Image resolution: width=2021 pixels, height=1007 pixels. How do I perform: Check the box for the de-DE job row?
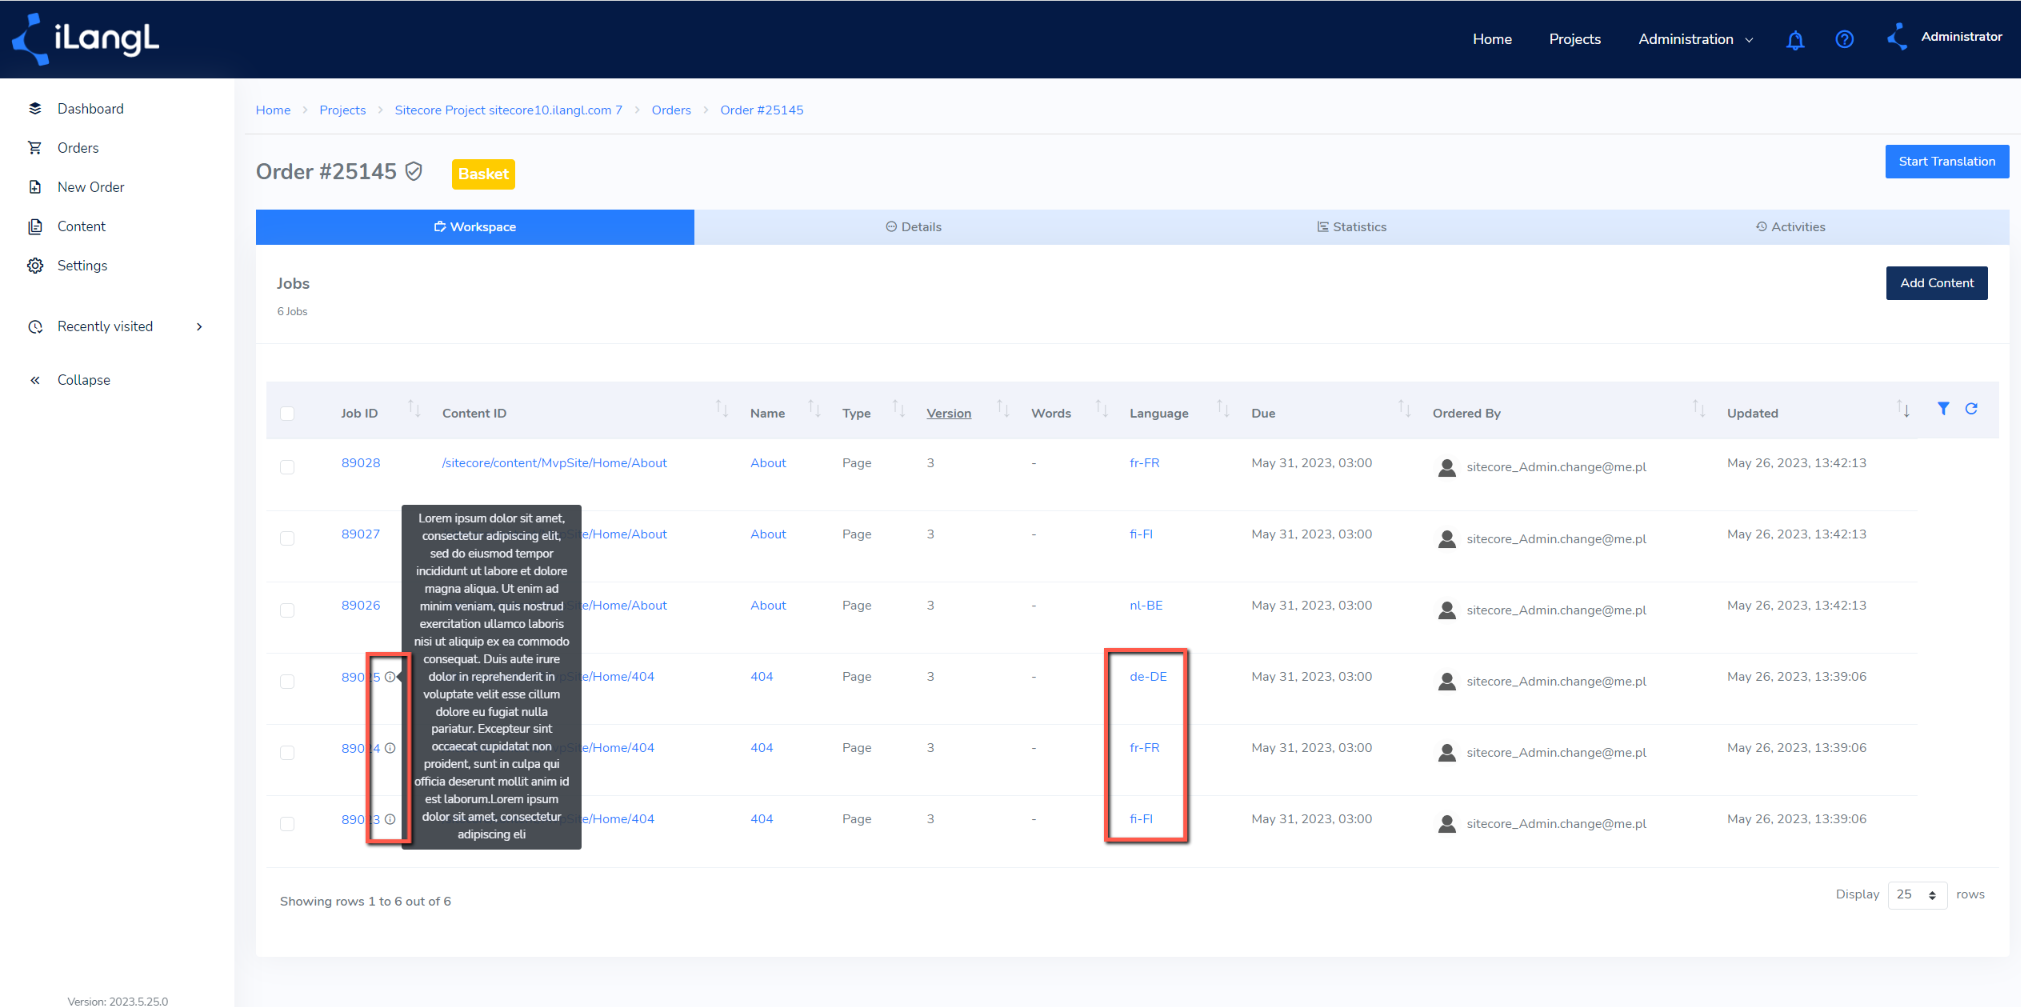point(287,681)
